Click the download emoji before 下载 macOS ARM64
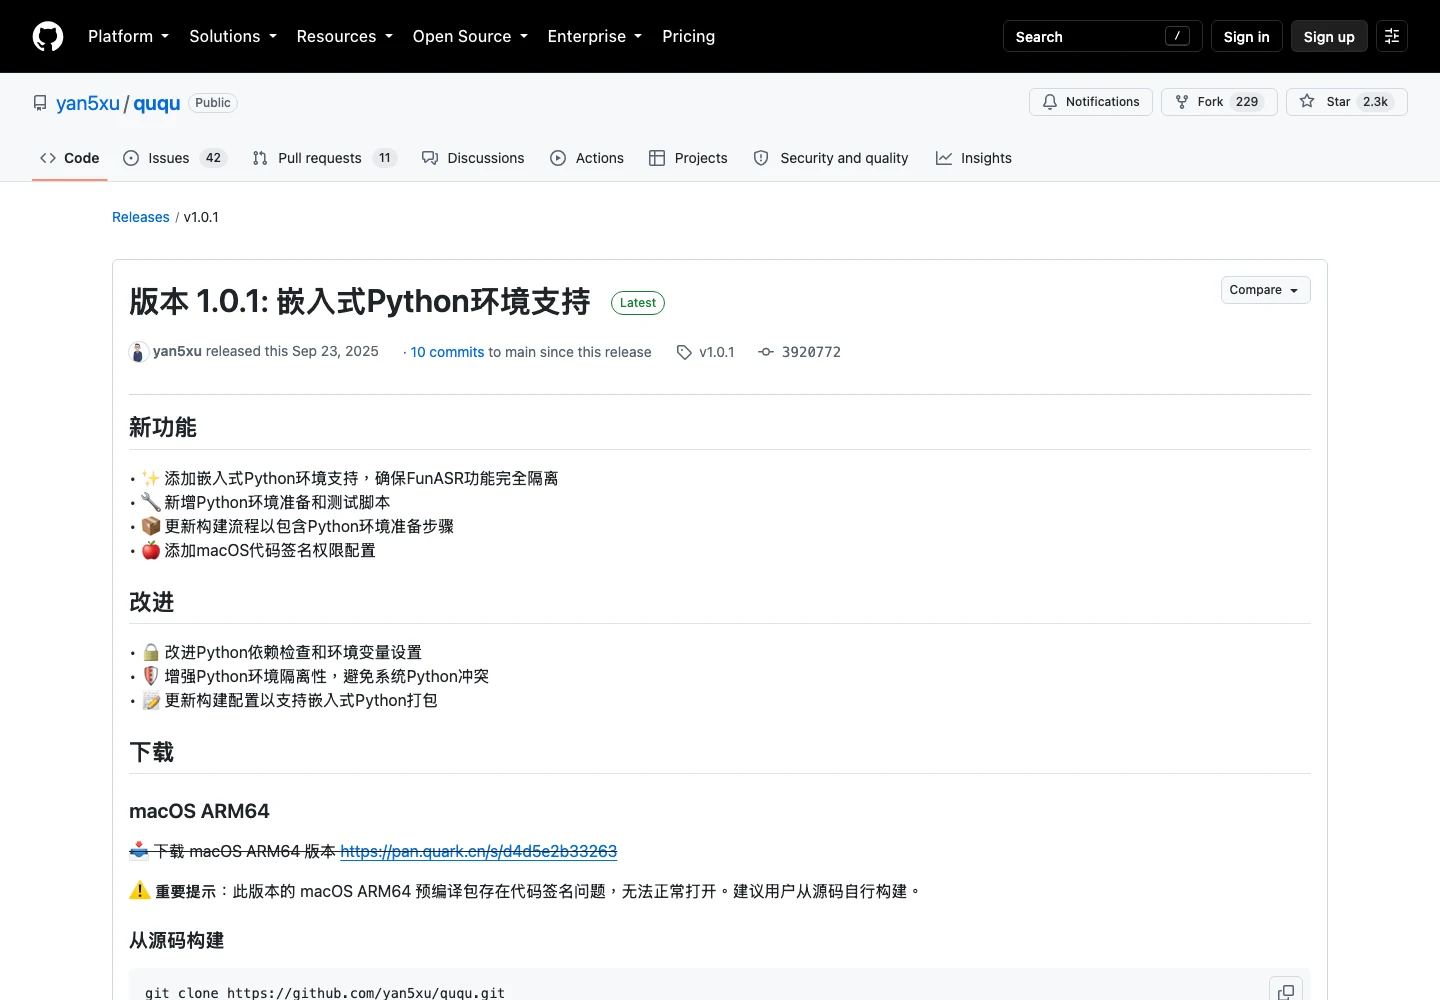This screenshot has width=1440, height=1000. point(139,851)
